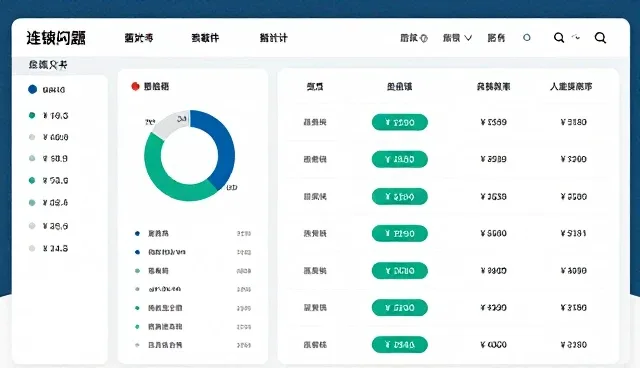Click the green pill button in the last table row
640x368 pixels.
400,345
